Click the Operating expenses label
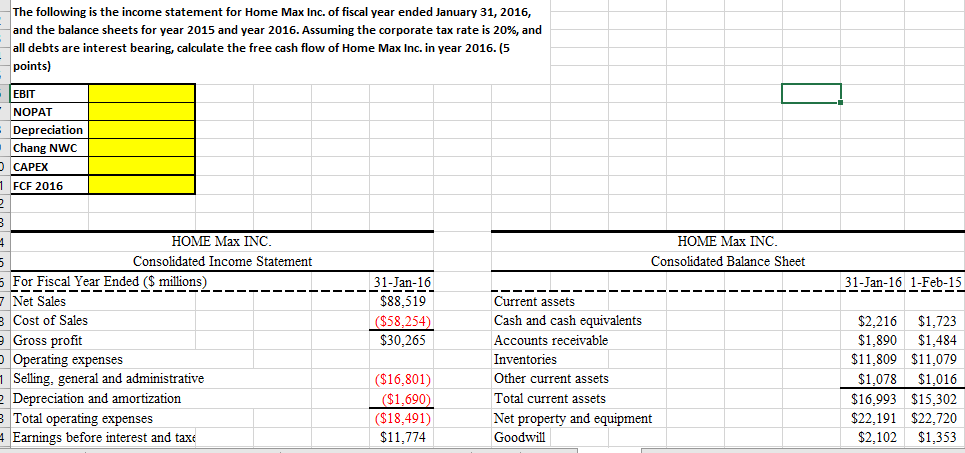Screen dimensions: 965x453 (68, 359)
